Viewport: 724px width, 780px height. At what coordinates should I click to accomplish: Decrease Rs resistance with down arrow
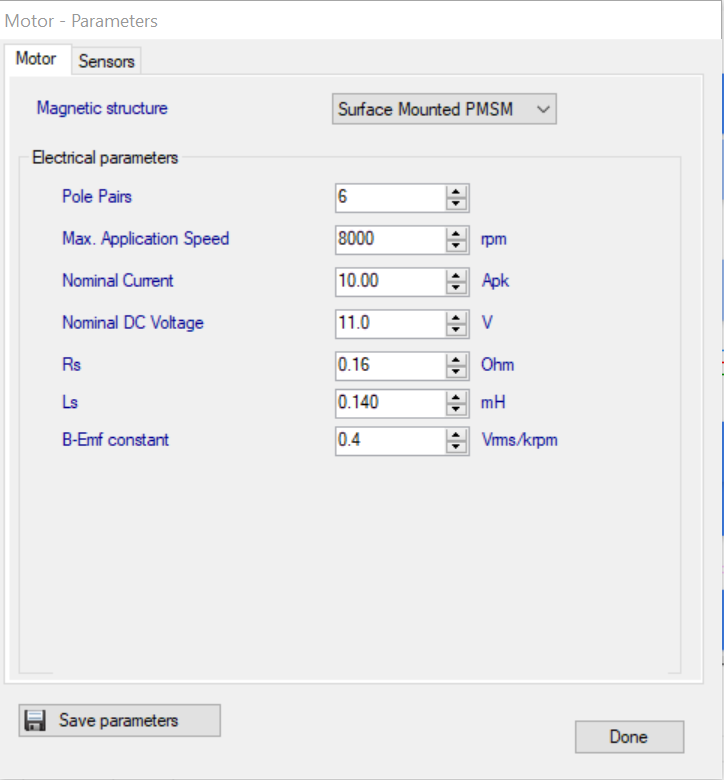(x=457, y=371)
